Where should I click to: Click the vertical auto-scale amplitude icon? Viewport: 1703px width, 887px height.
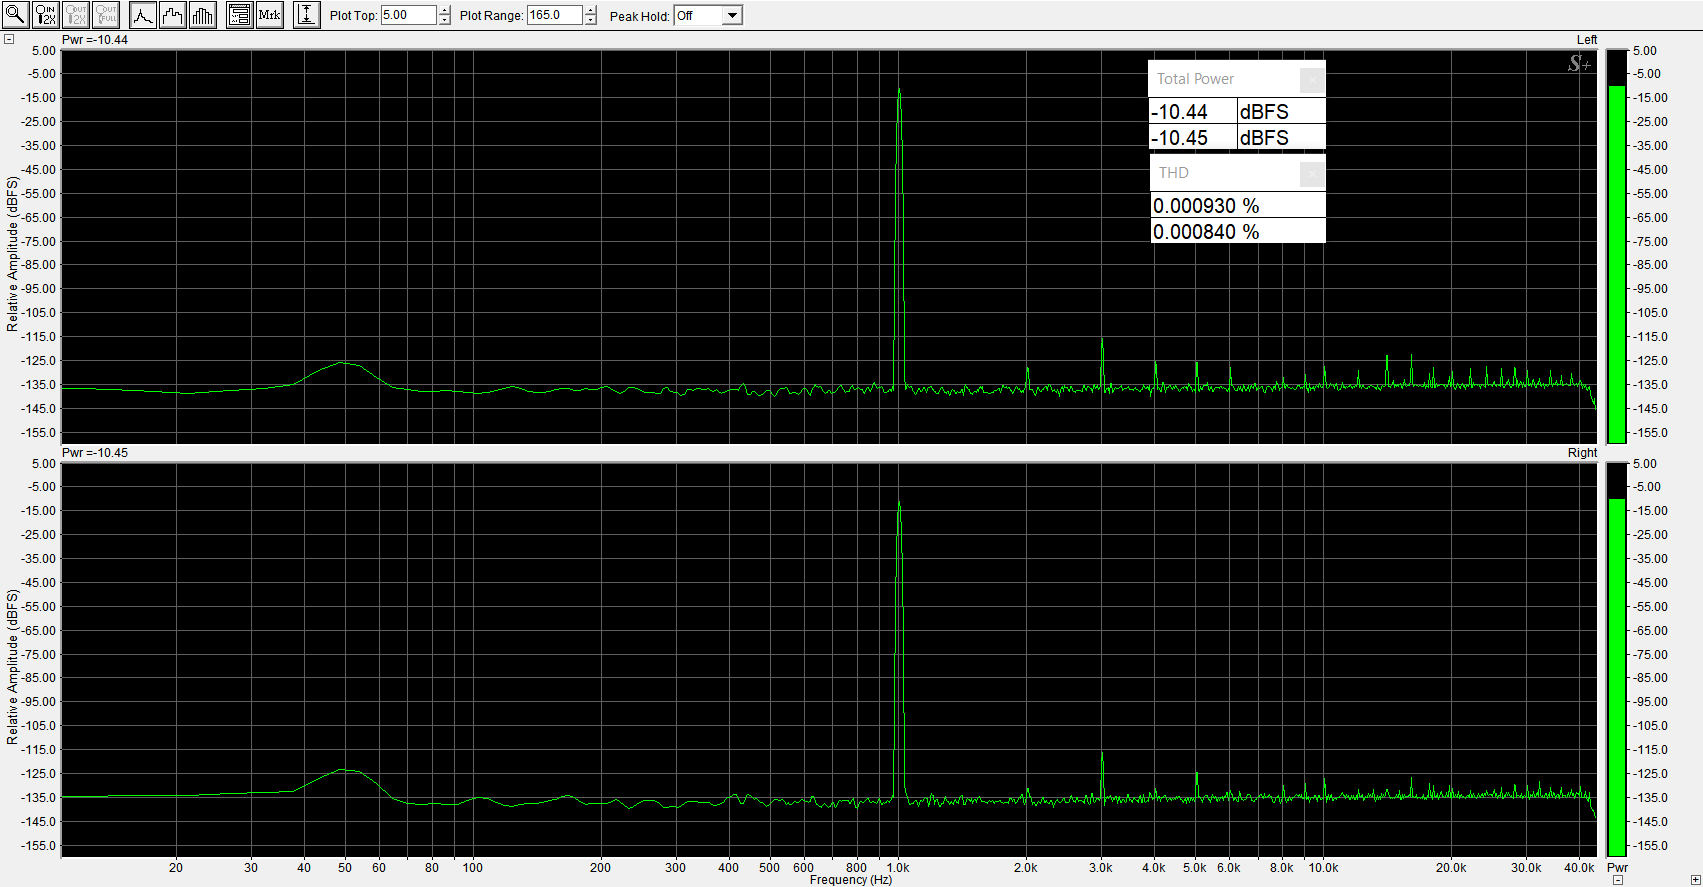pos(307,15)
